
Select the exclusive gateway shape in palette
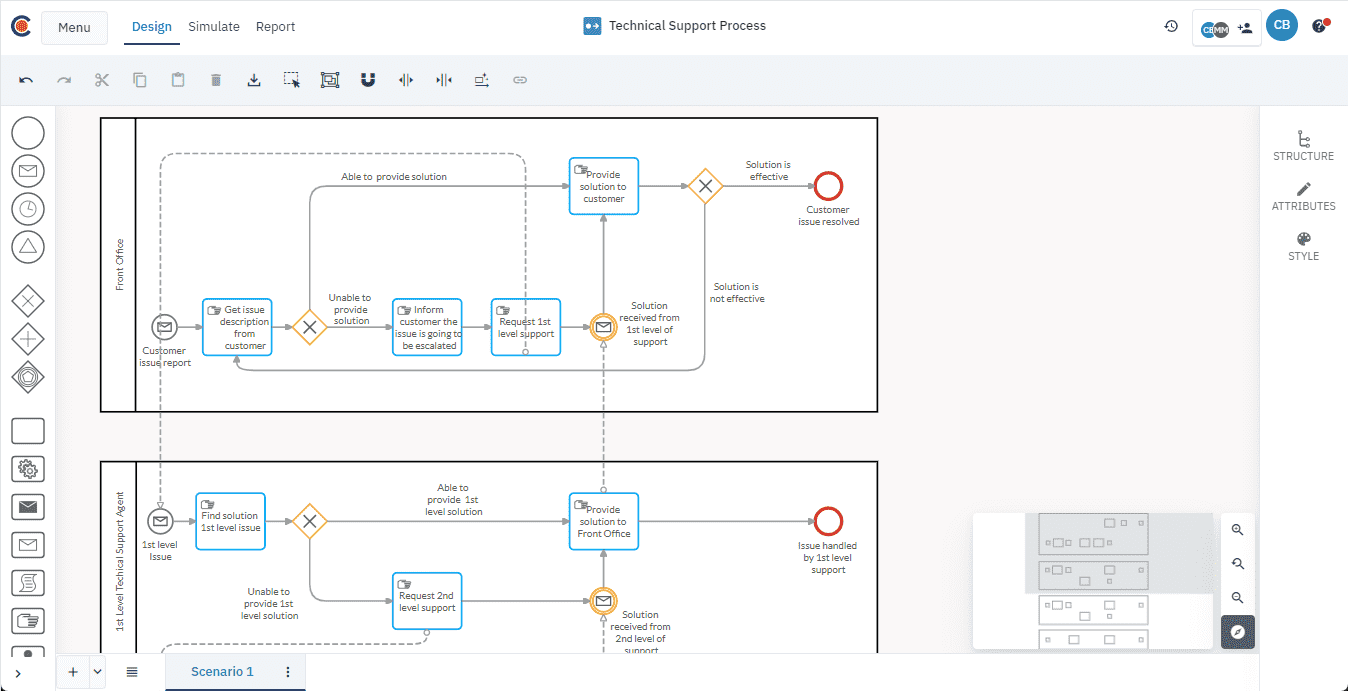click(28, 300)
